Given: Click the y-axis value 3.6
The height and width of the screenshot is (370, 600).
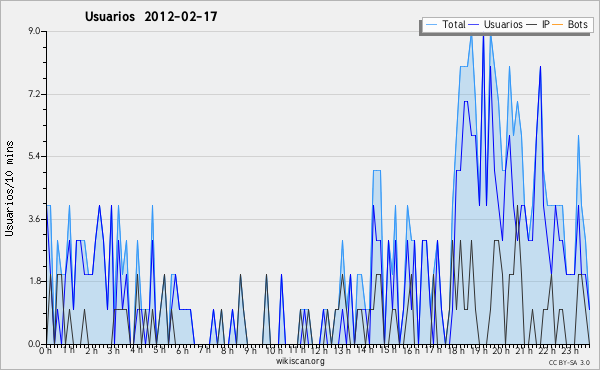Looking at the screenshot, I should click(34, 219).
